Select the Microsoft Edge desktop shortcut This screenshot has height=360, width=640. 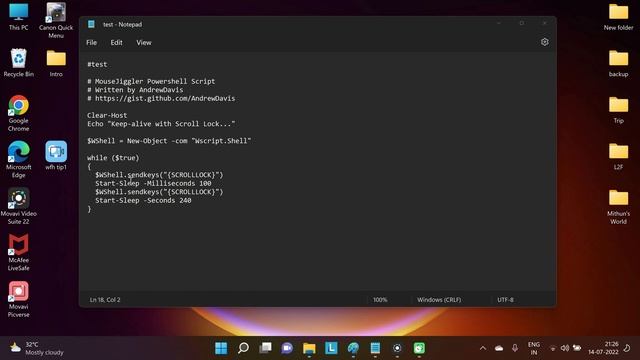click(19, 160)
